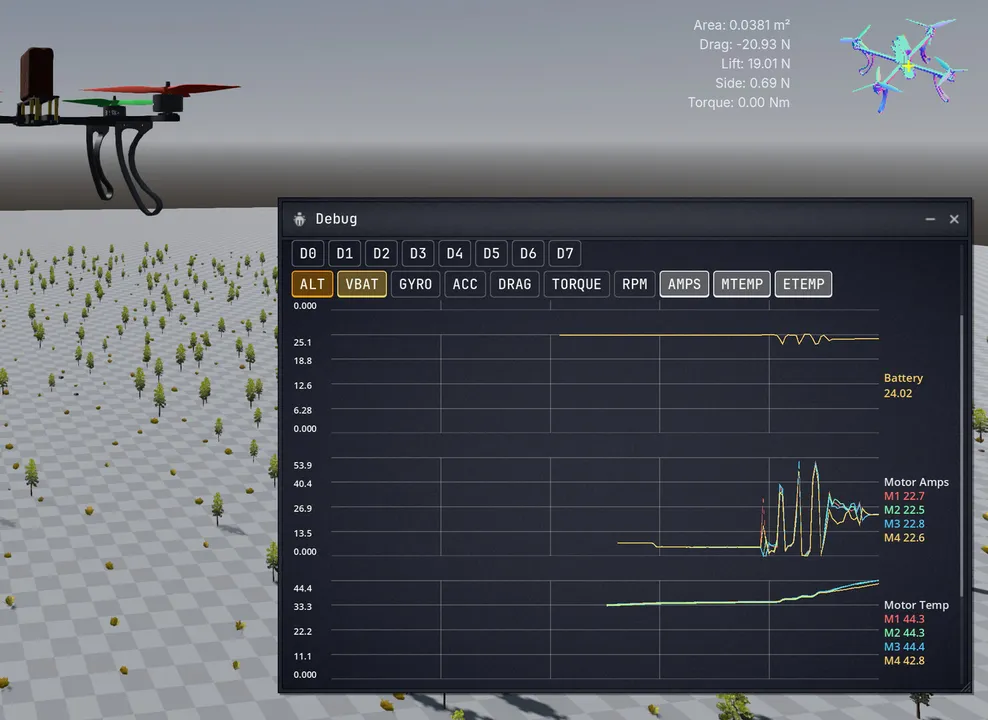
Task: Hide the MTEMP motor temperature graph
Action: 742,284
